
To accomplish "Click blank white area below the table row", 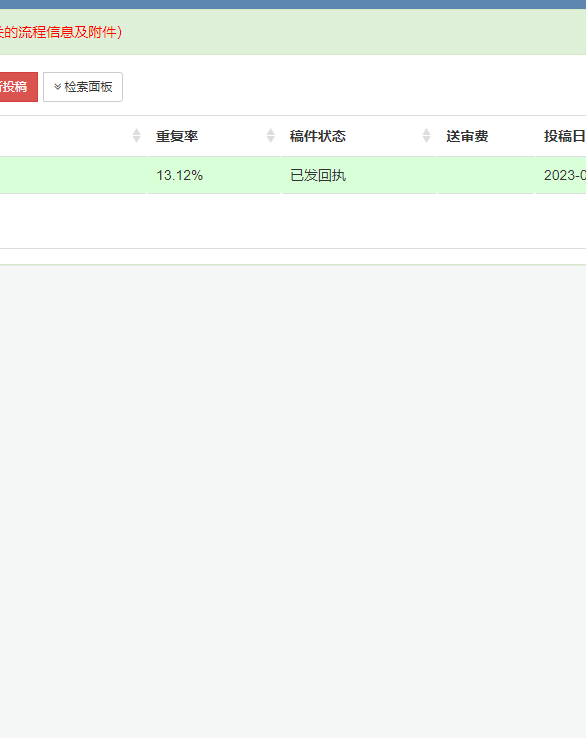I will (293, 220).
